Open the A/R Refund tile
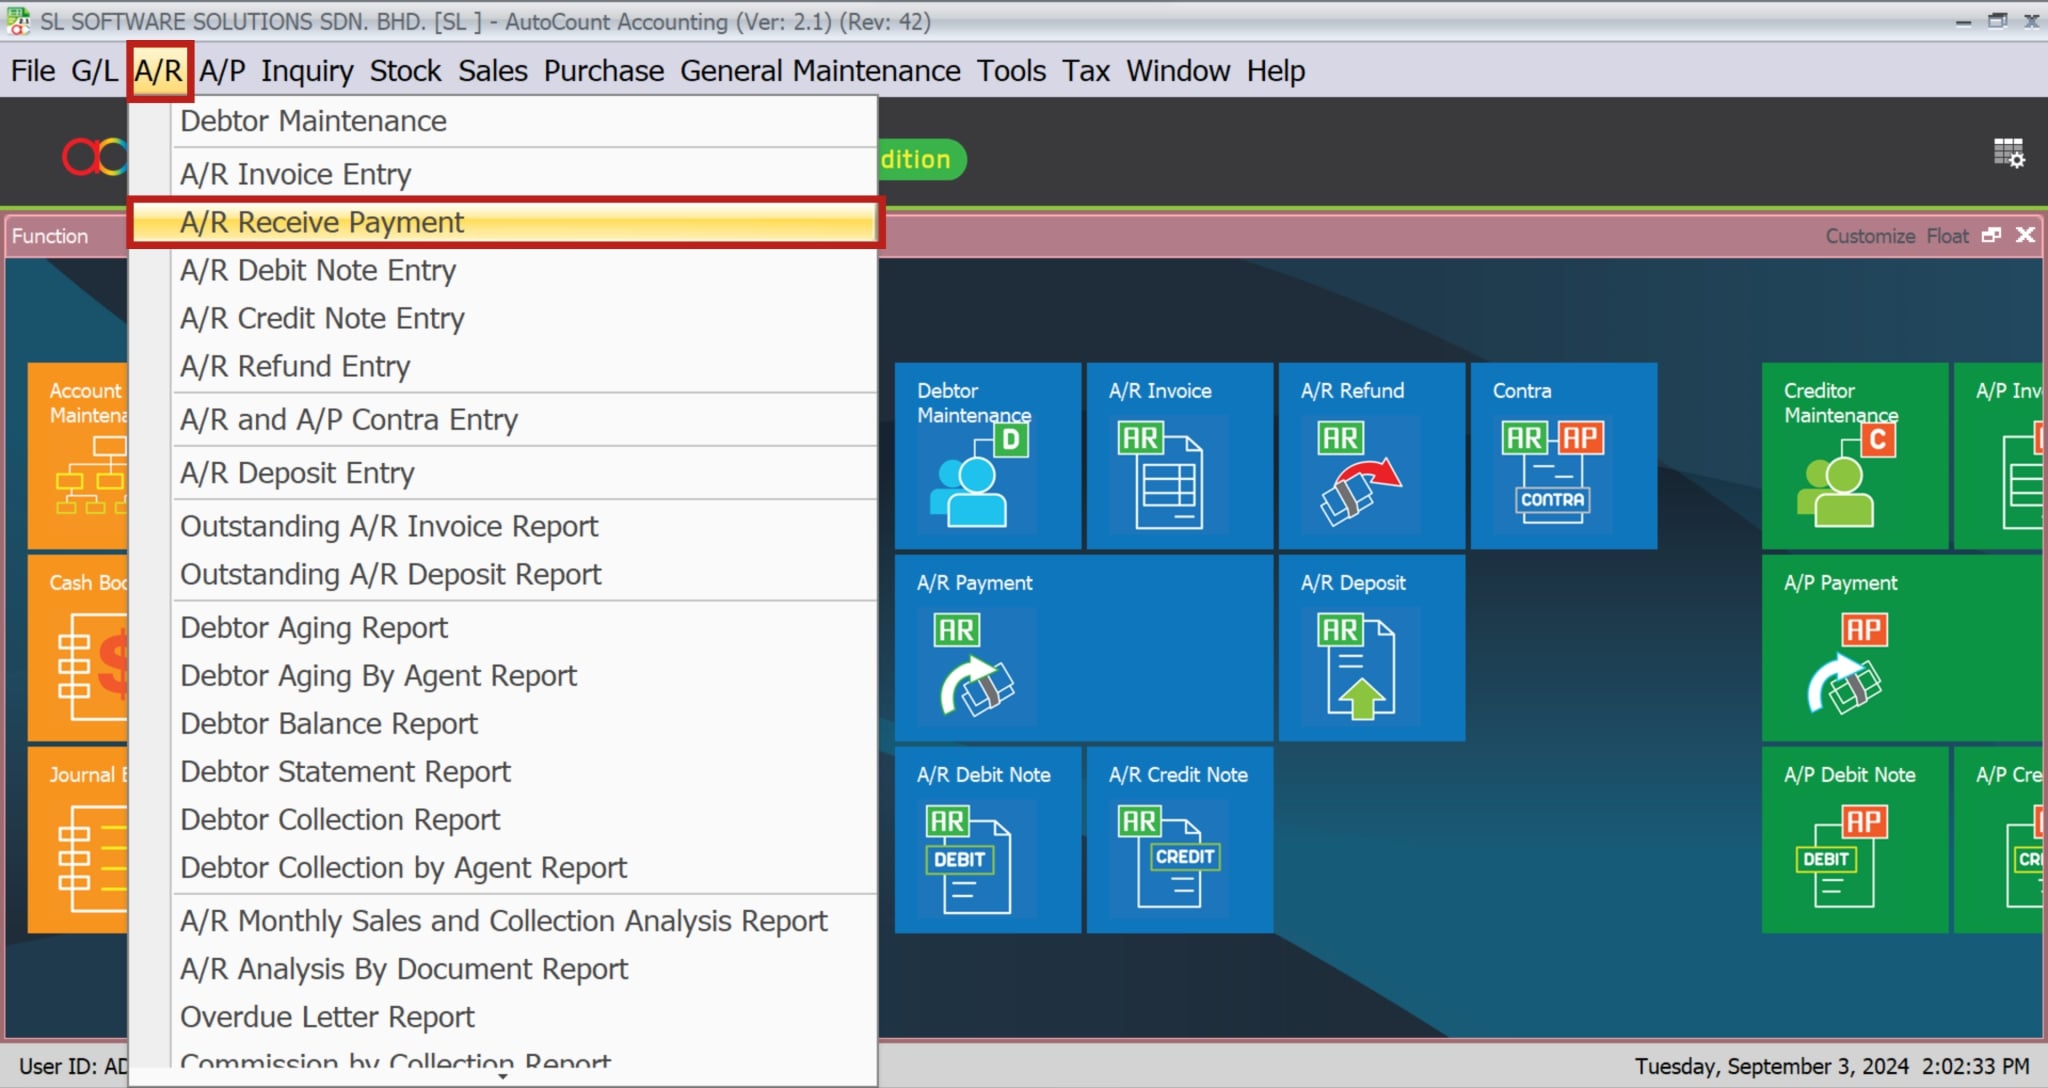Screen dimensions: 2048x1088 1371,456
